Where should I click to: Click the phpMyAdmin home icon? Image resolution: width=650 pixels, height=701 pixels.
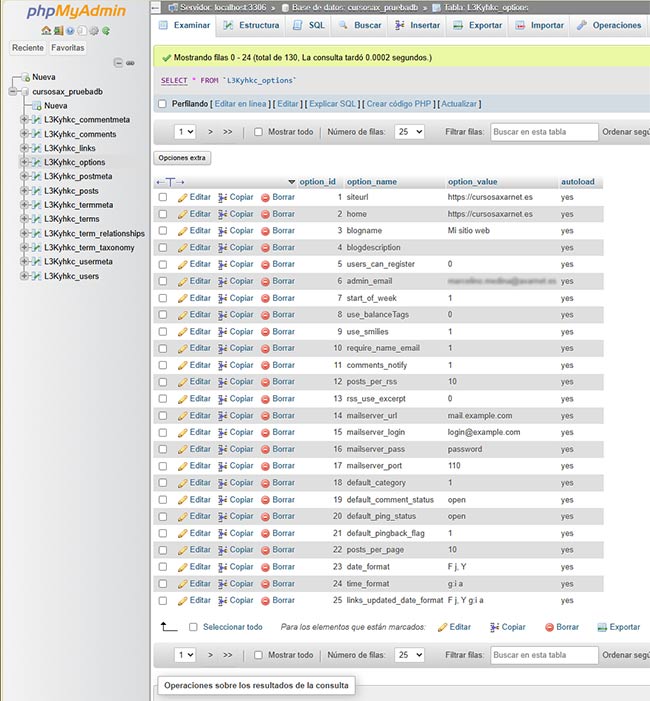pos(47,31)
